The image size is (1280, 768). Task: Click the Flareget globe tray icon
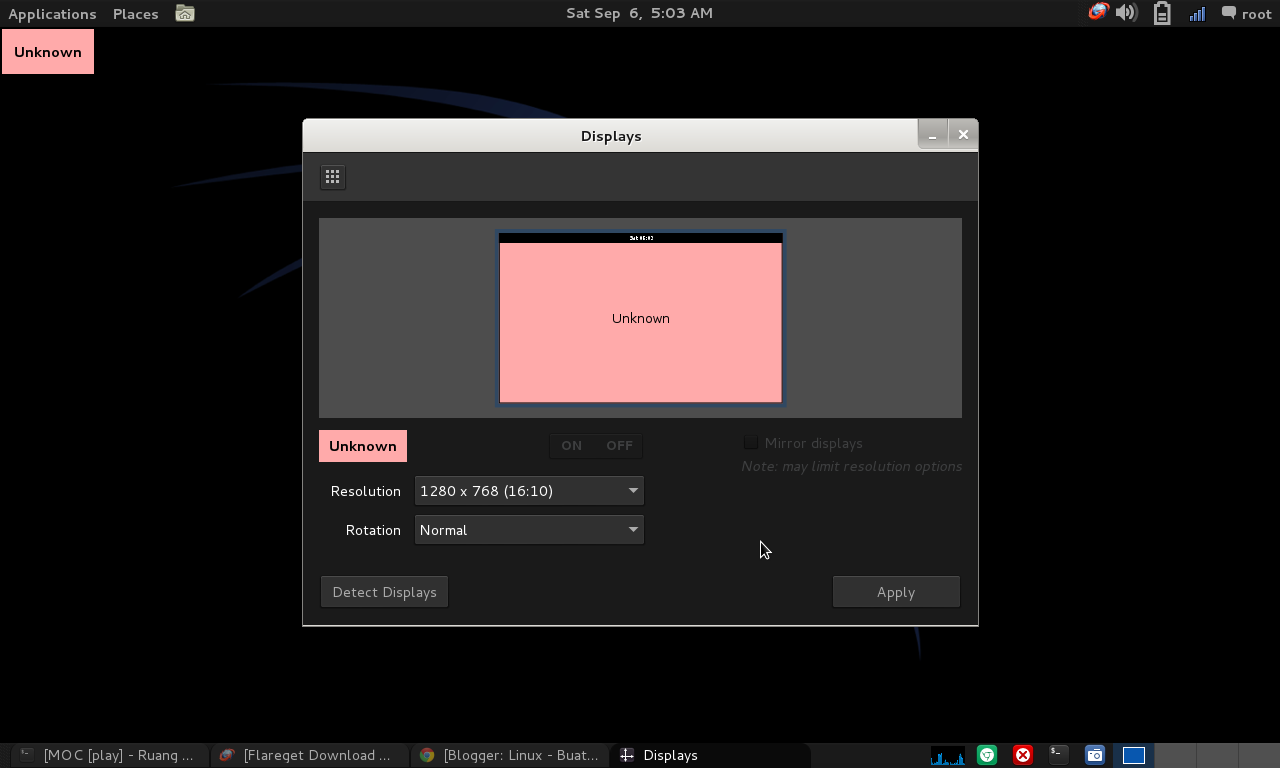1098,13
